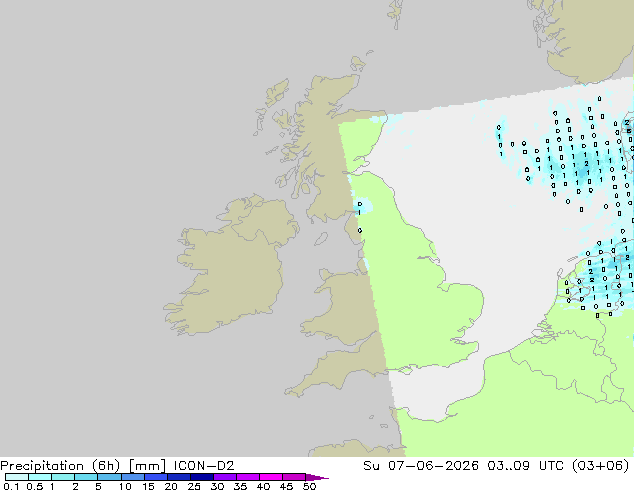
Task: Pick the legend swatch between 1 and 2
Action: [x=63, y=477]
